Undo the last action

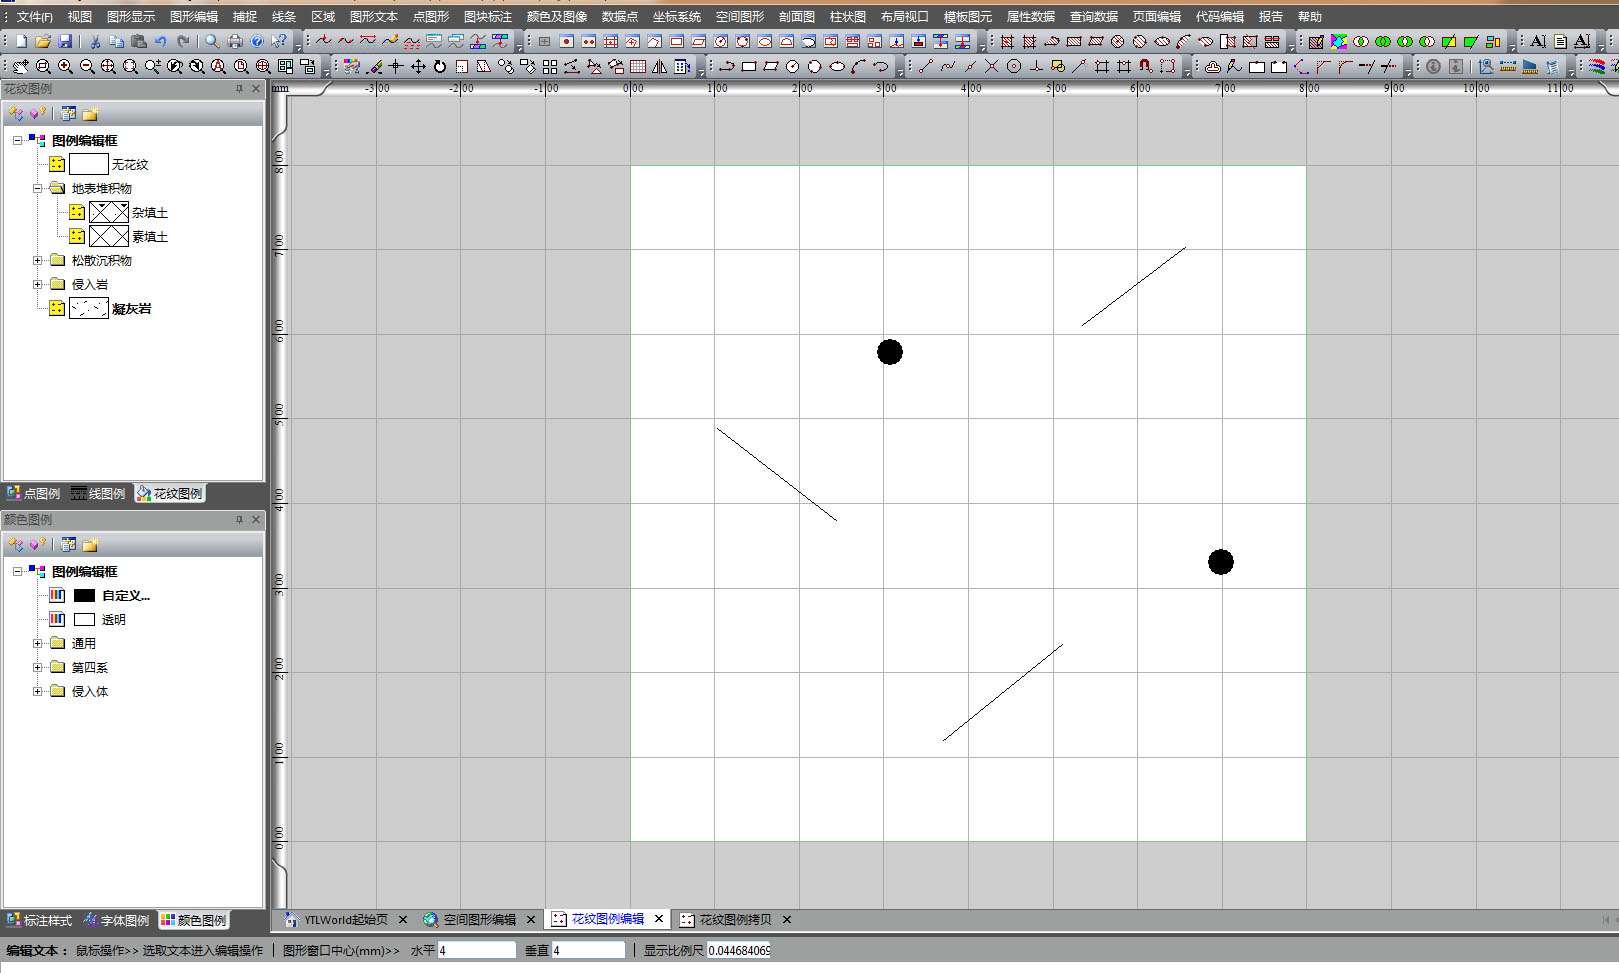160,41
